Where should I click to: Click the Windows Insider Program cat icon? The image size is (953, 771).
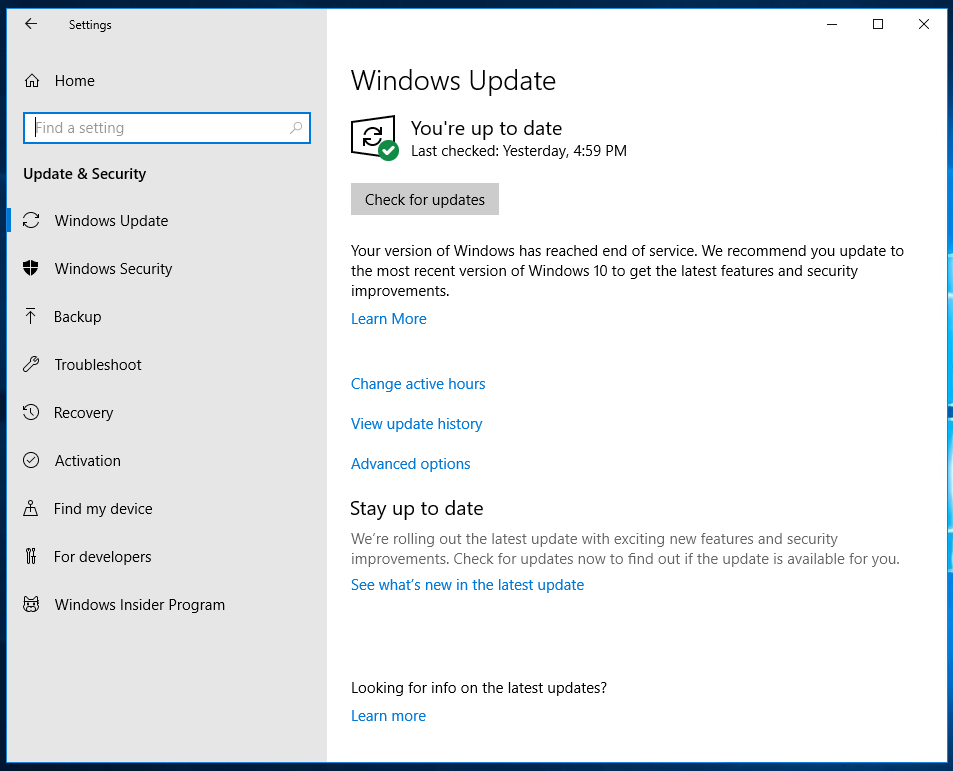pyautogui.click(x=31, y=604)
